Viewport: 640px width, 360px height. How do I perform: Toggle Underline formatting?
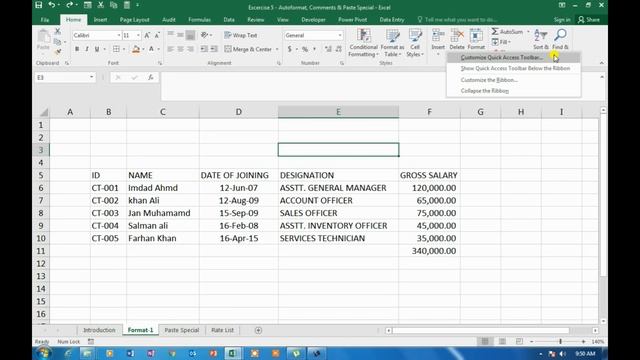pyautogui.click(x=97, y=49)
